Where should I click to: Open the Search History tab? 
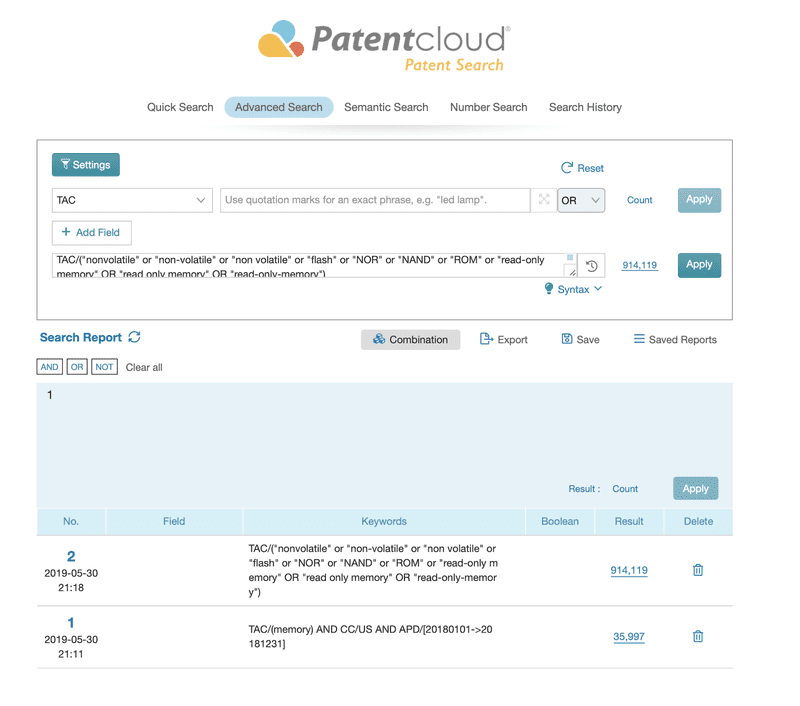point(585,107)
